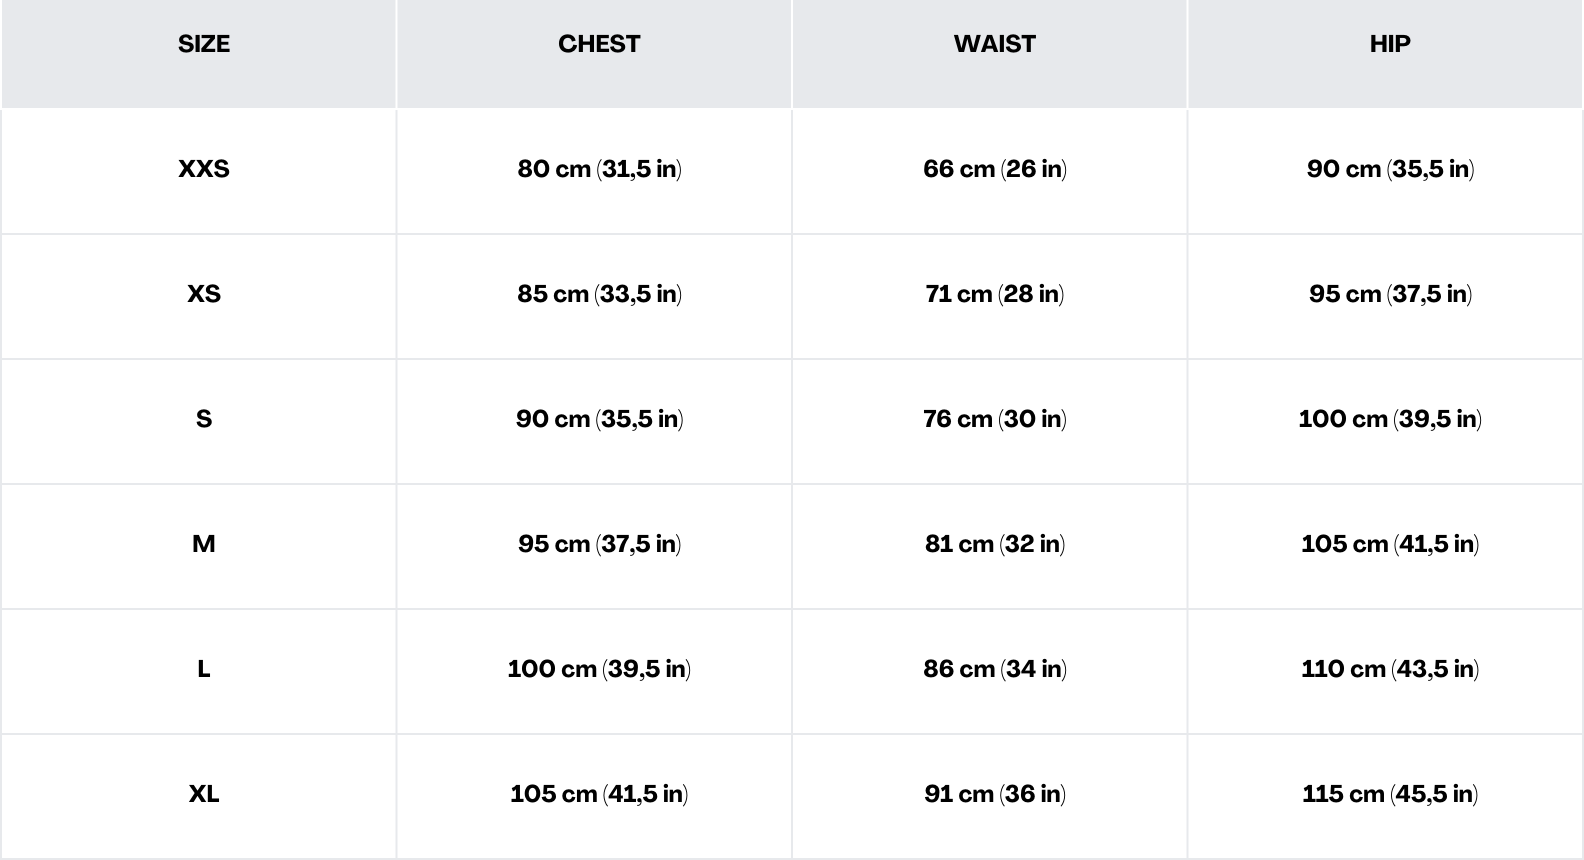Click the CHEST column header

coord(599,44)
